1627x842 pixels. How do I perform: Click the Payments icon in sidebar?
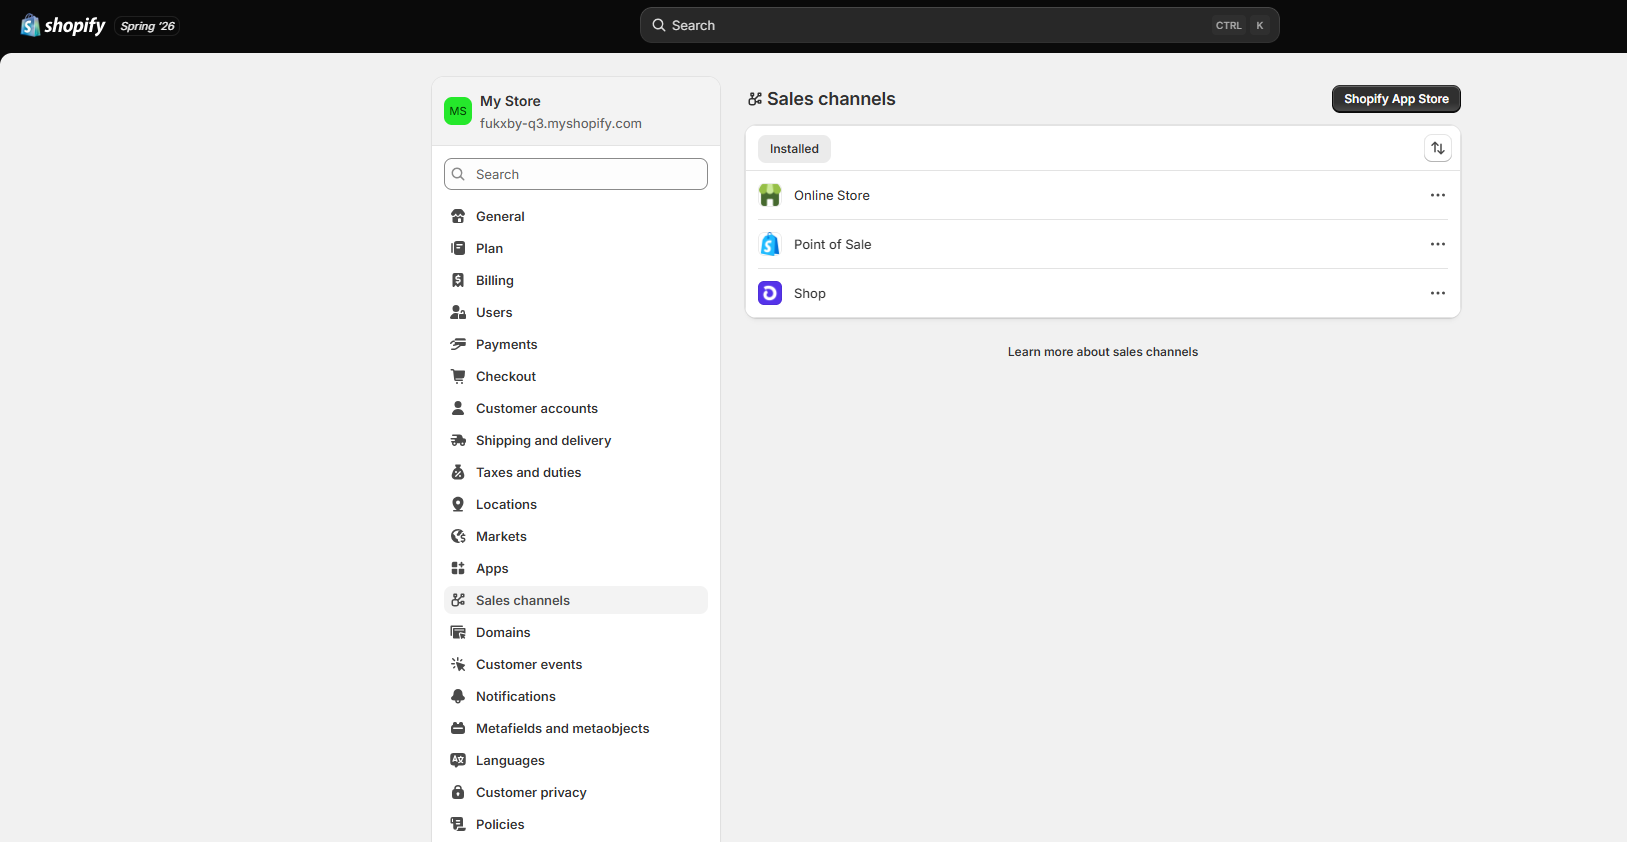pyautogui.click(x=458, y=344)
